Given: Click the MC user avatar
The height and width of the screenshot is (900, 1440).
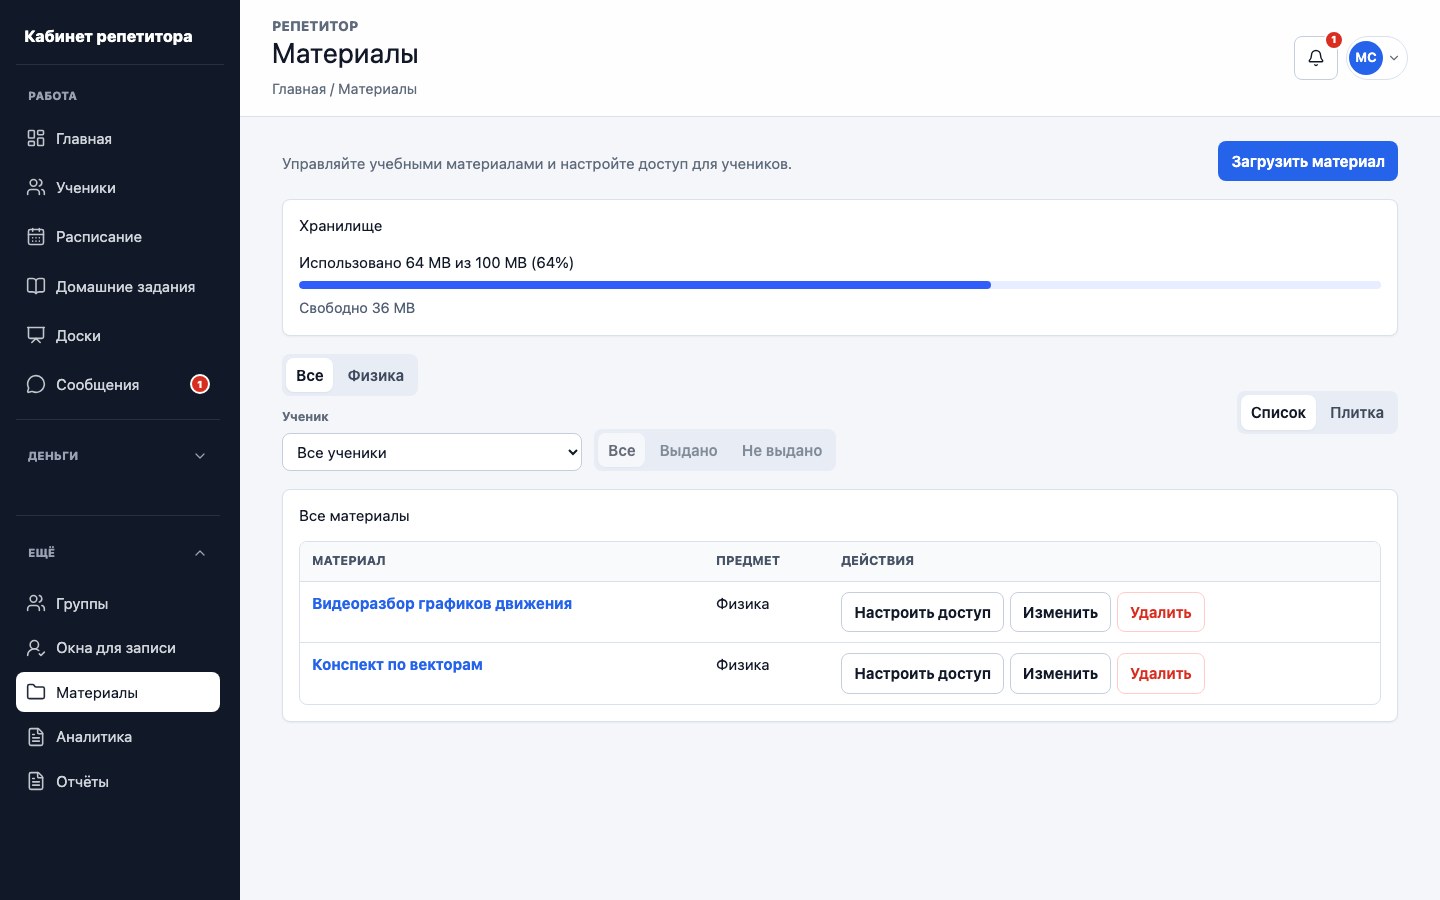Looking at the screenshot, I should 1366,58.
